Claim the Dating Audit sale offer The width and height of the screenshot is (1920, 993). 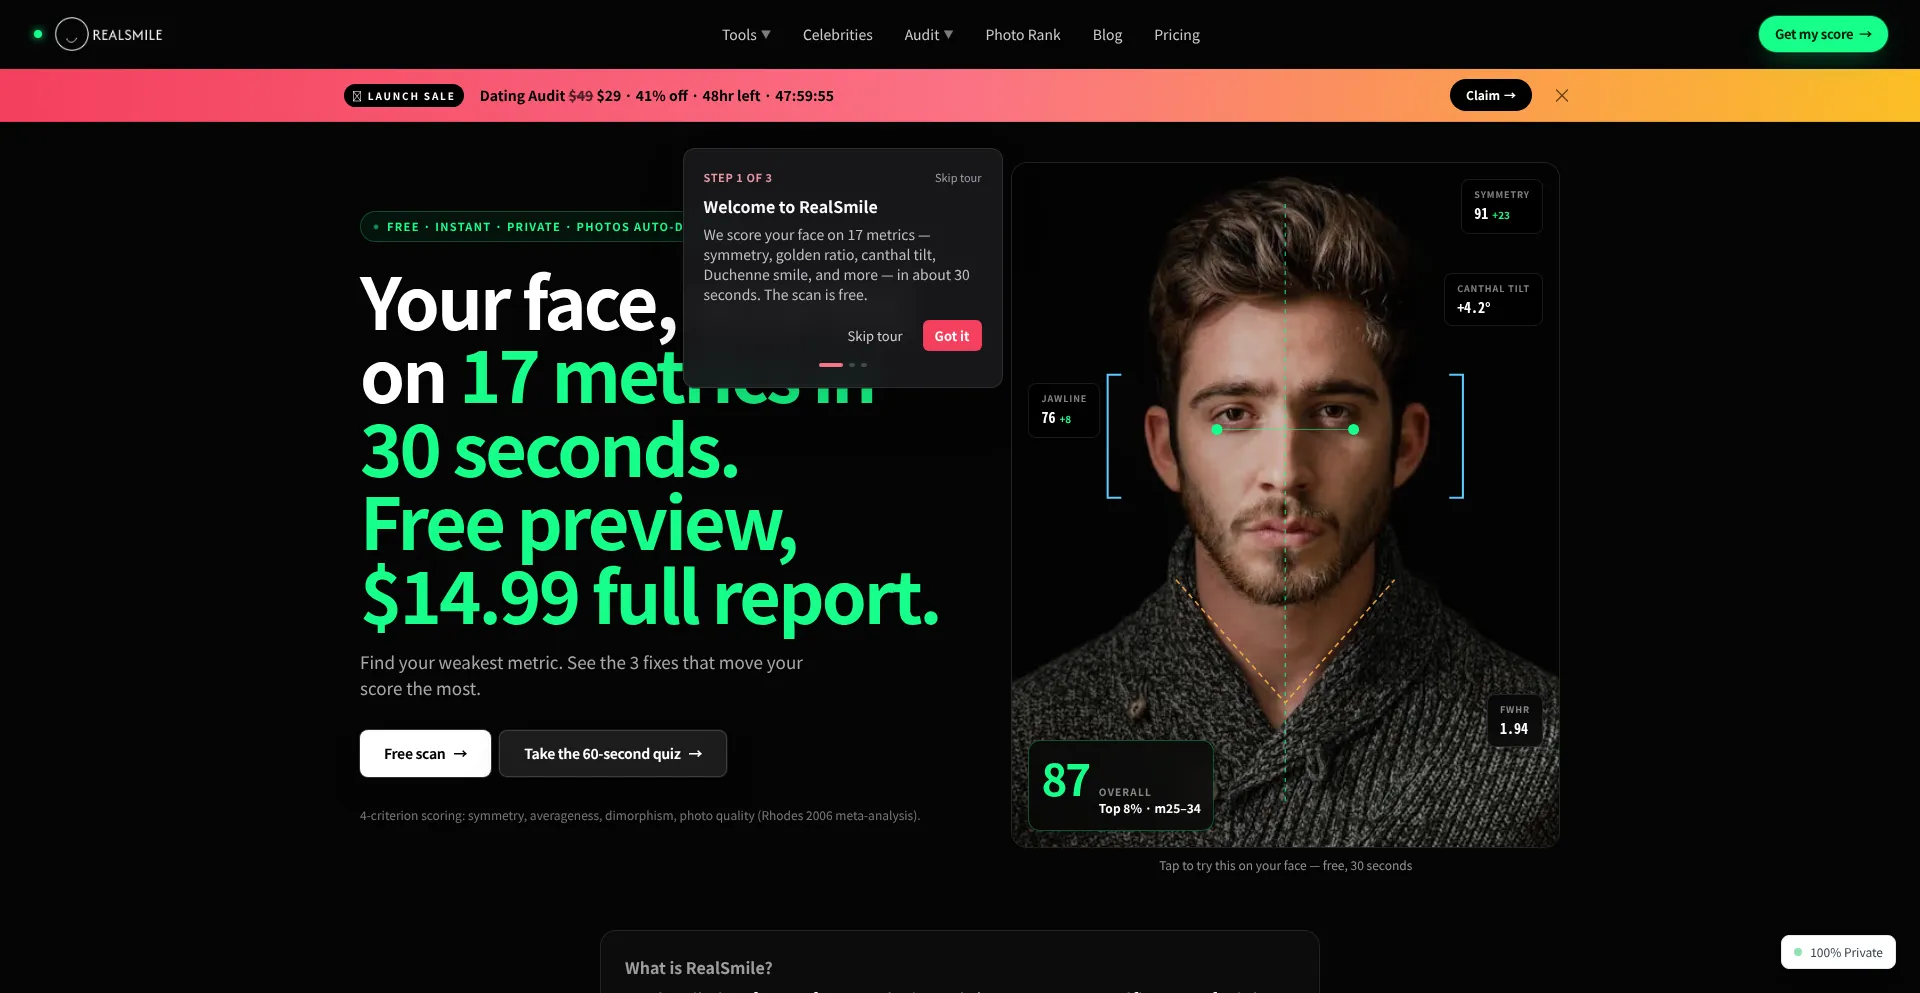[x=1490, y=95]
